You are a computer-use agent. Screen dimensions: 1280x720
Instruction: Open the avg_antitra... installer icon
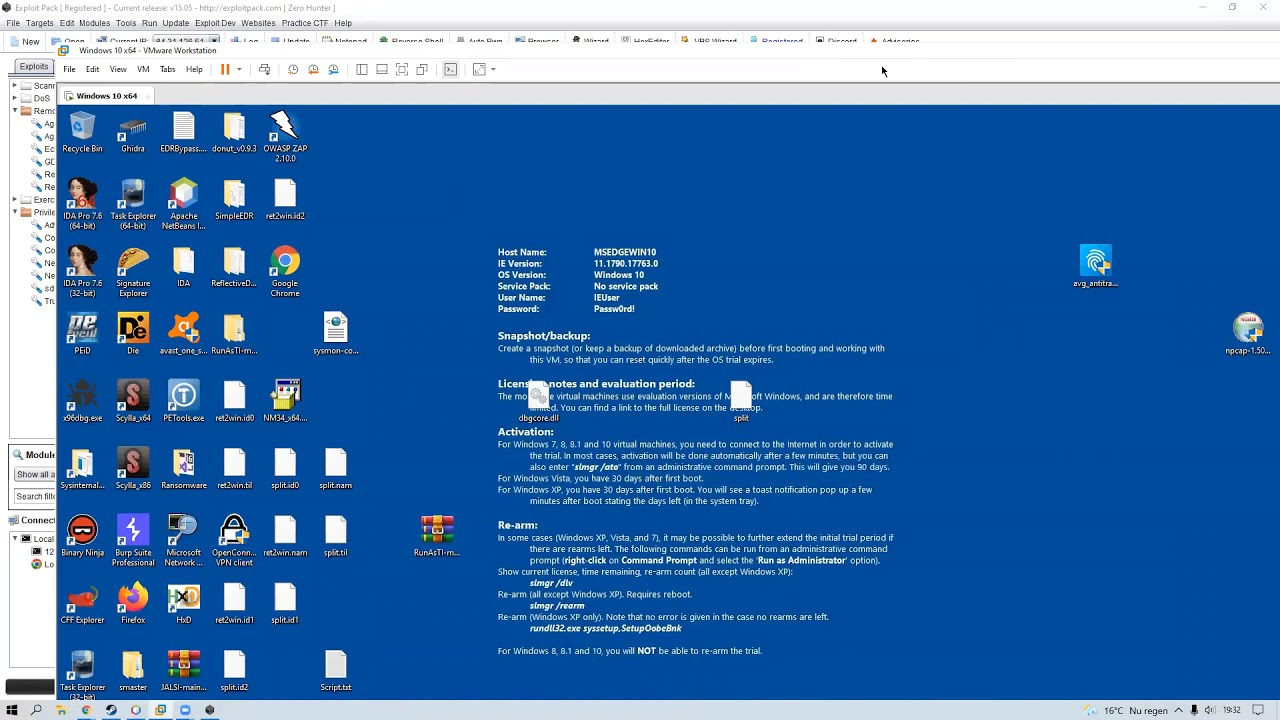tap(1096, 266)
